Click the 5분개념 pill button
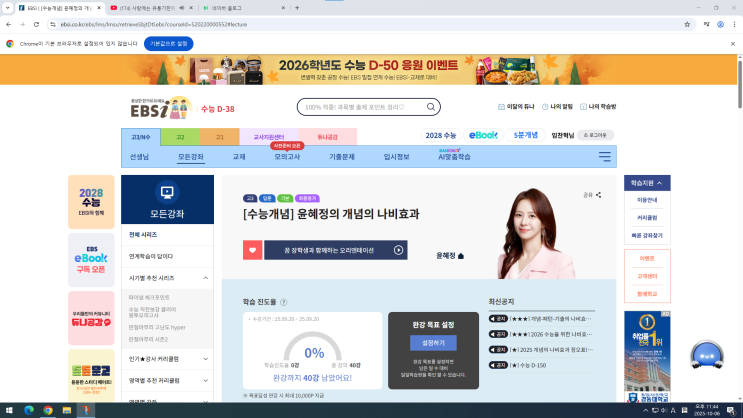The image size is (743, 418). [526, 135]
